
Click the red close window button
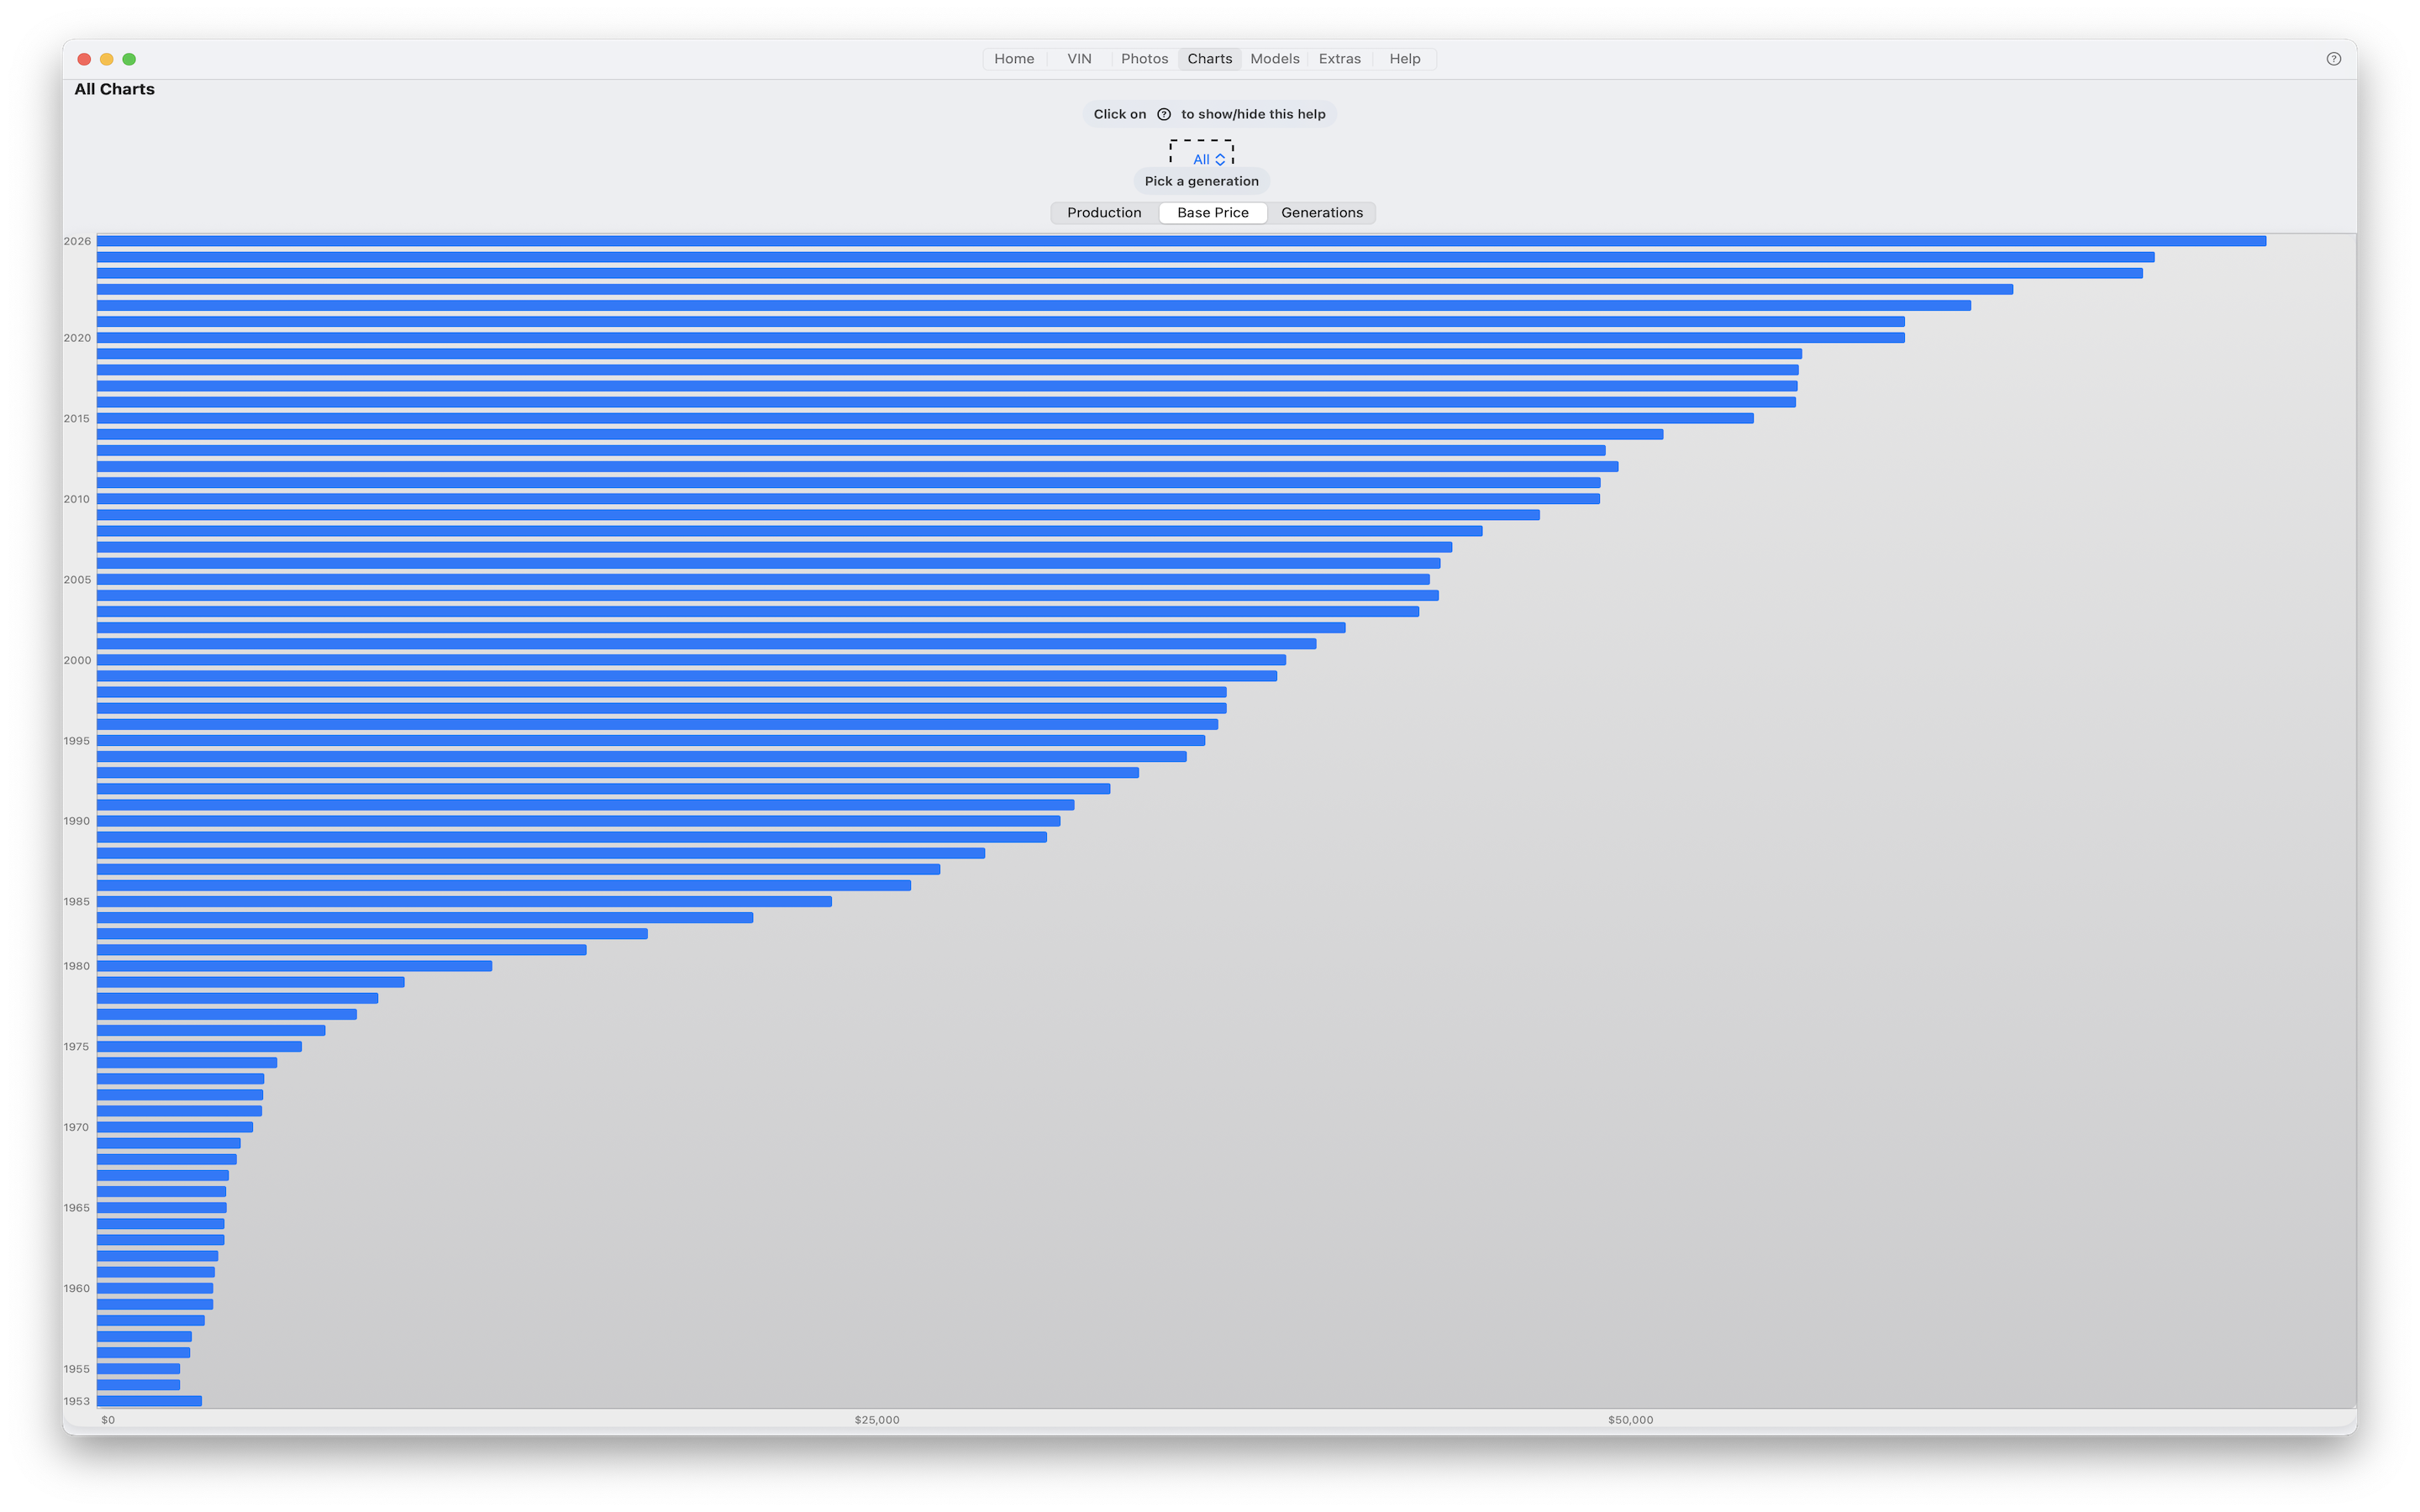84,59
